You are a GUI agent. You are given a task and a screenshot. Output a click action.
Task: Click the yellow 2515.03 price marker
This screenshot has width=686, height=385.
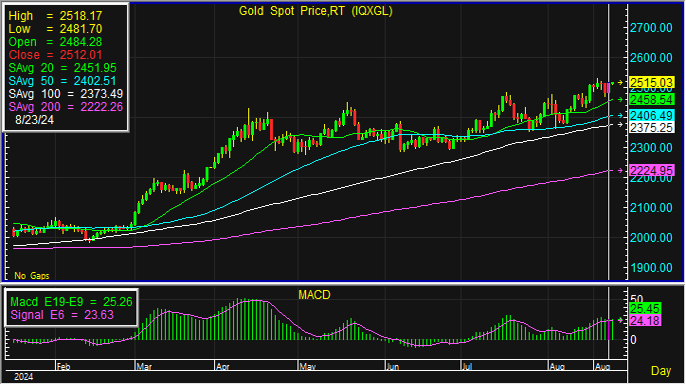[651, 83]
